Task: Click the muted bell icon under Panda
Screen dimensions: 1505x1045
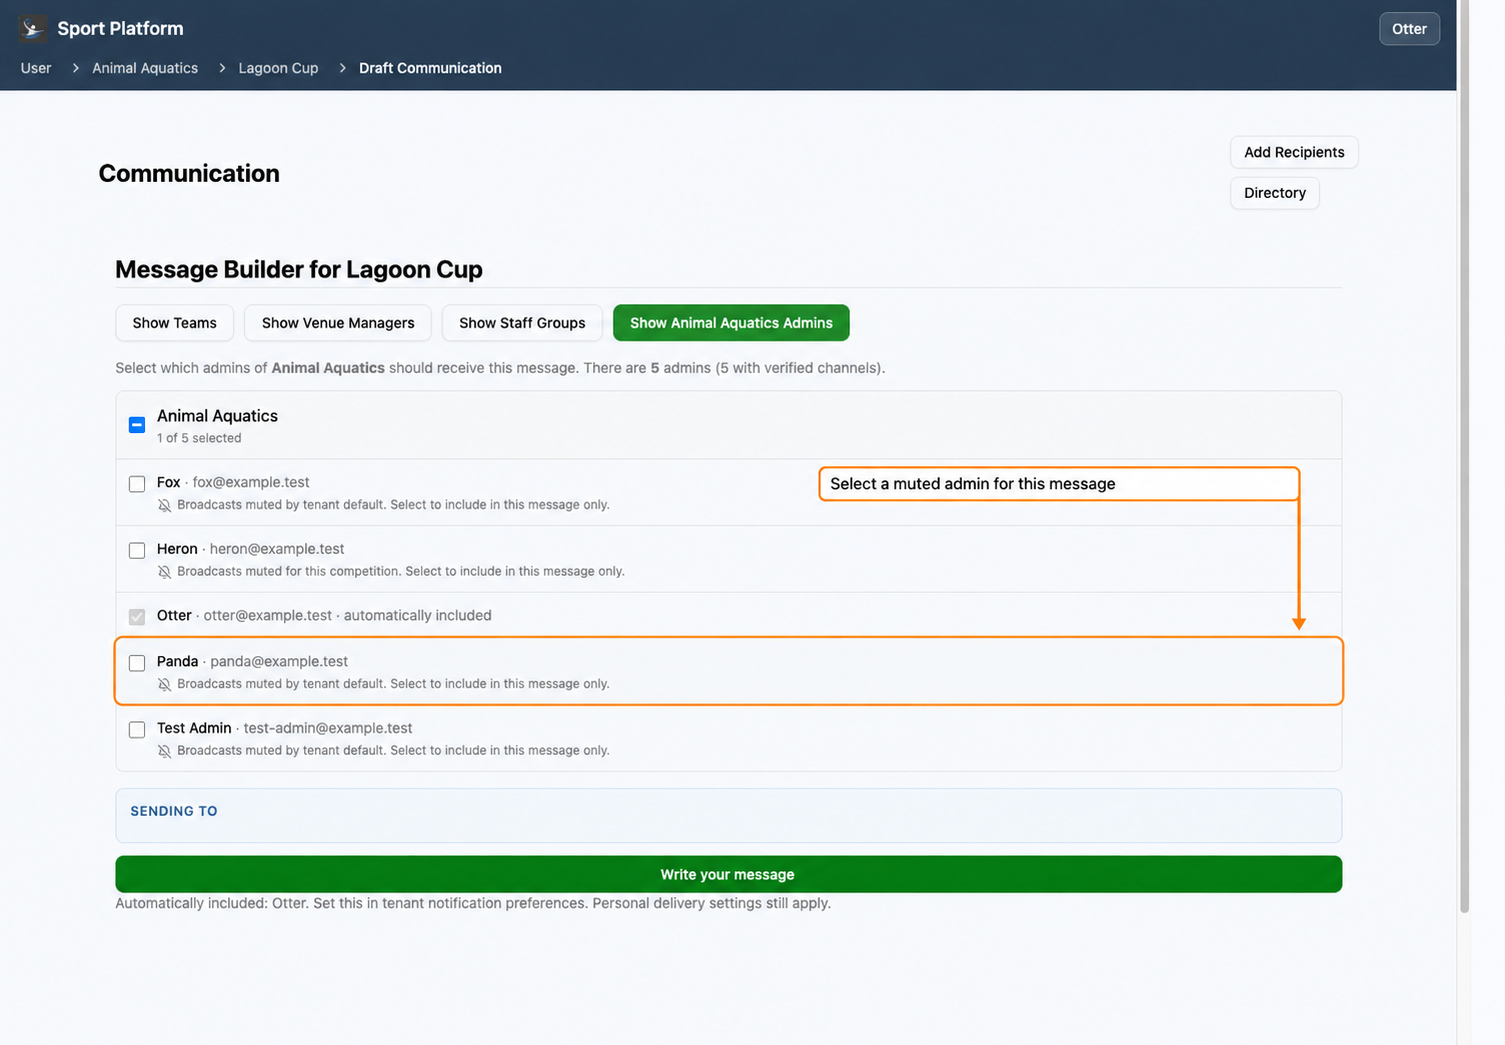Action: click(x=164, y=684)
